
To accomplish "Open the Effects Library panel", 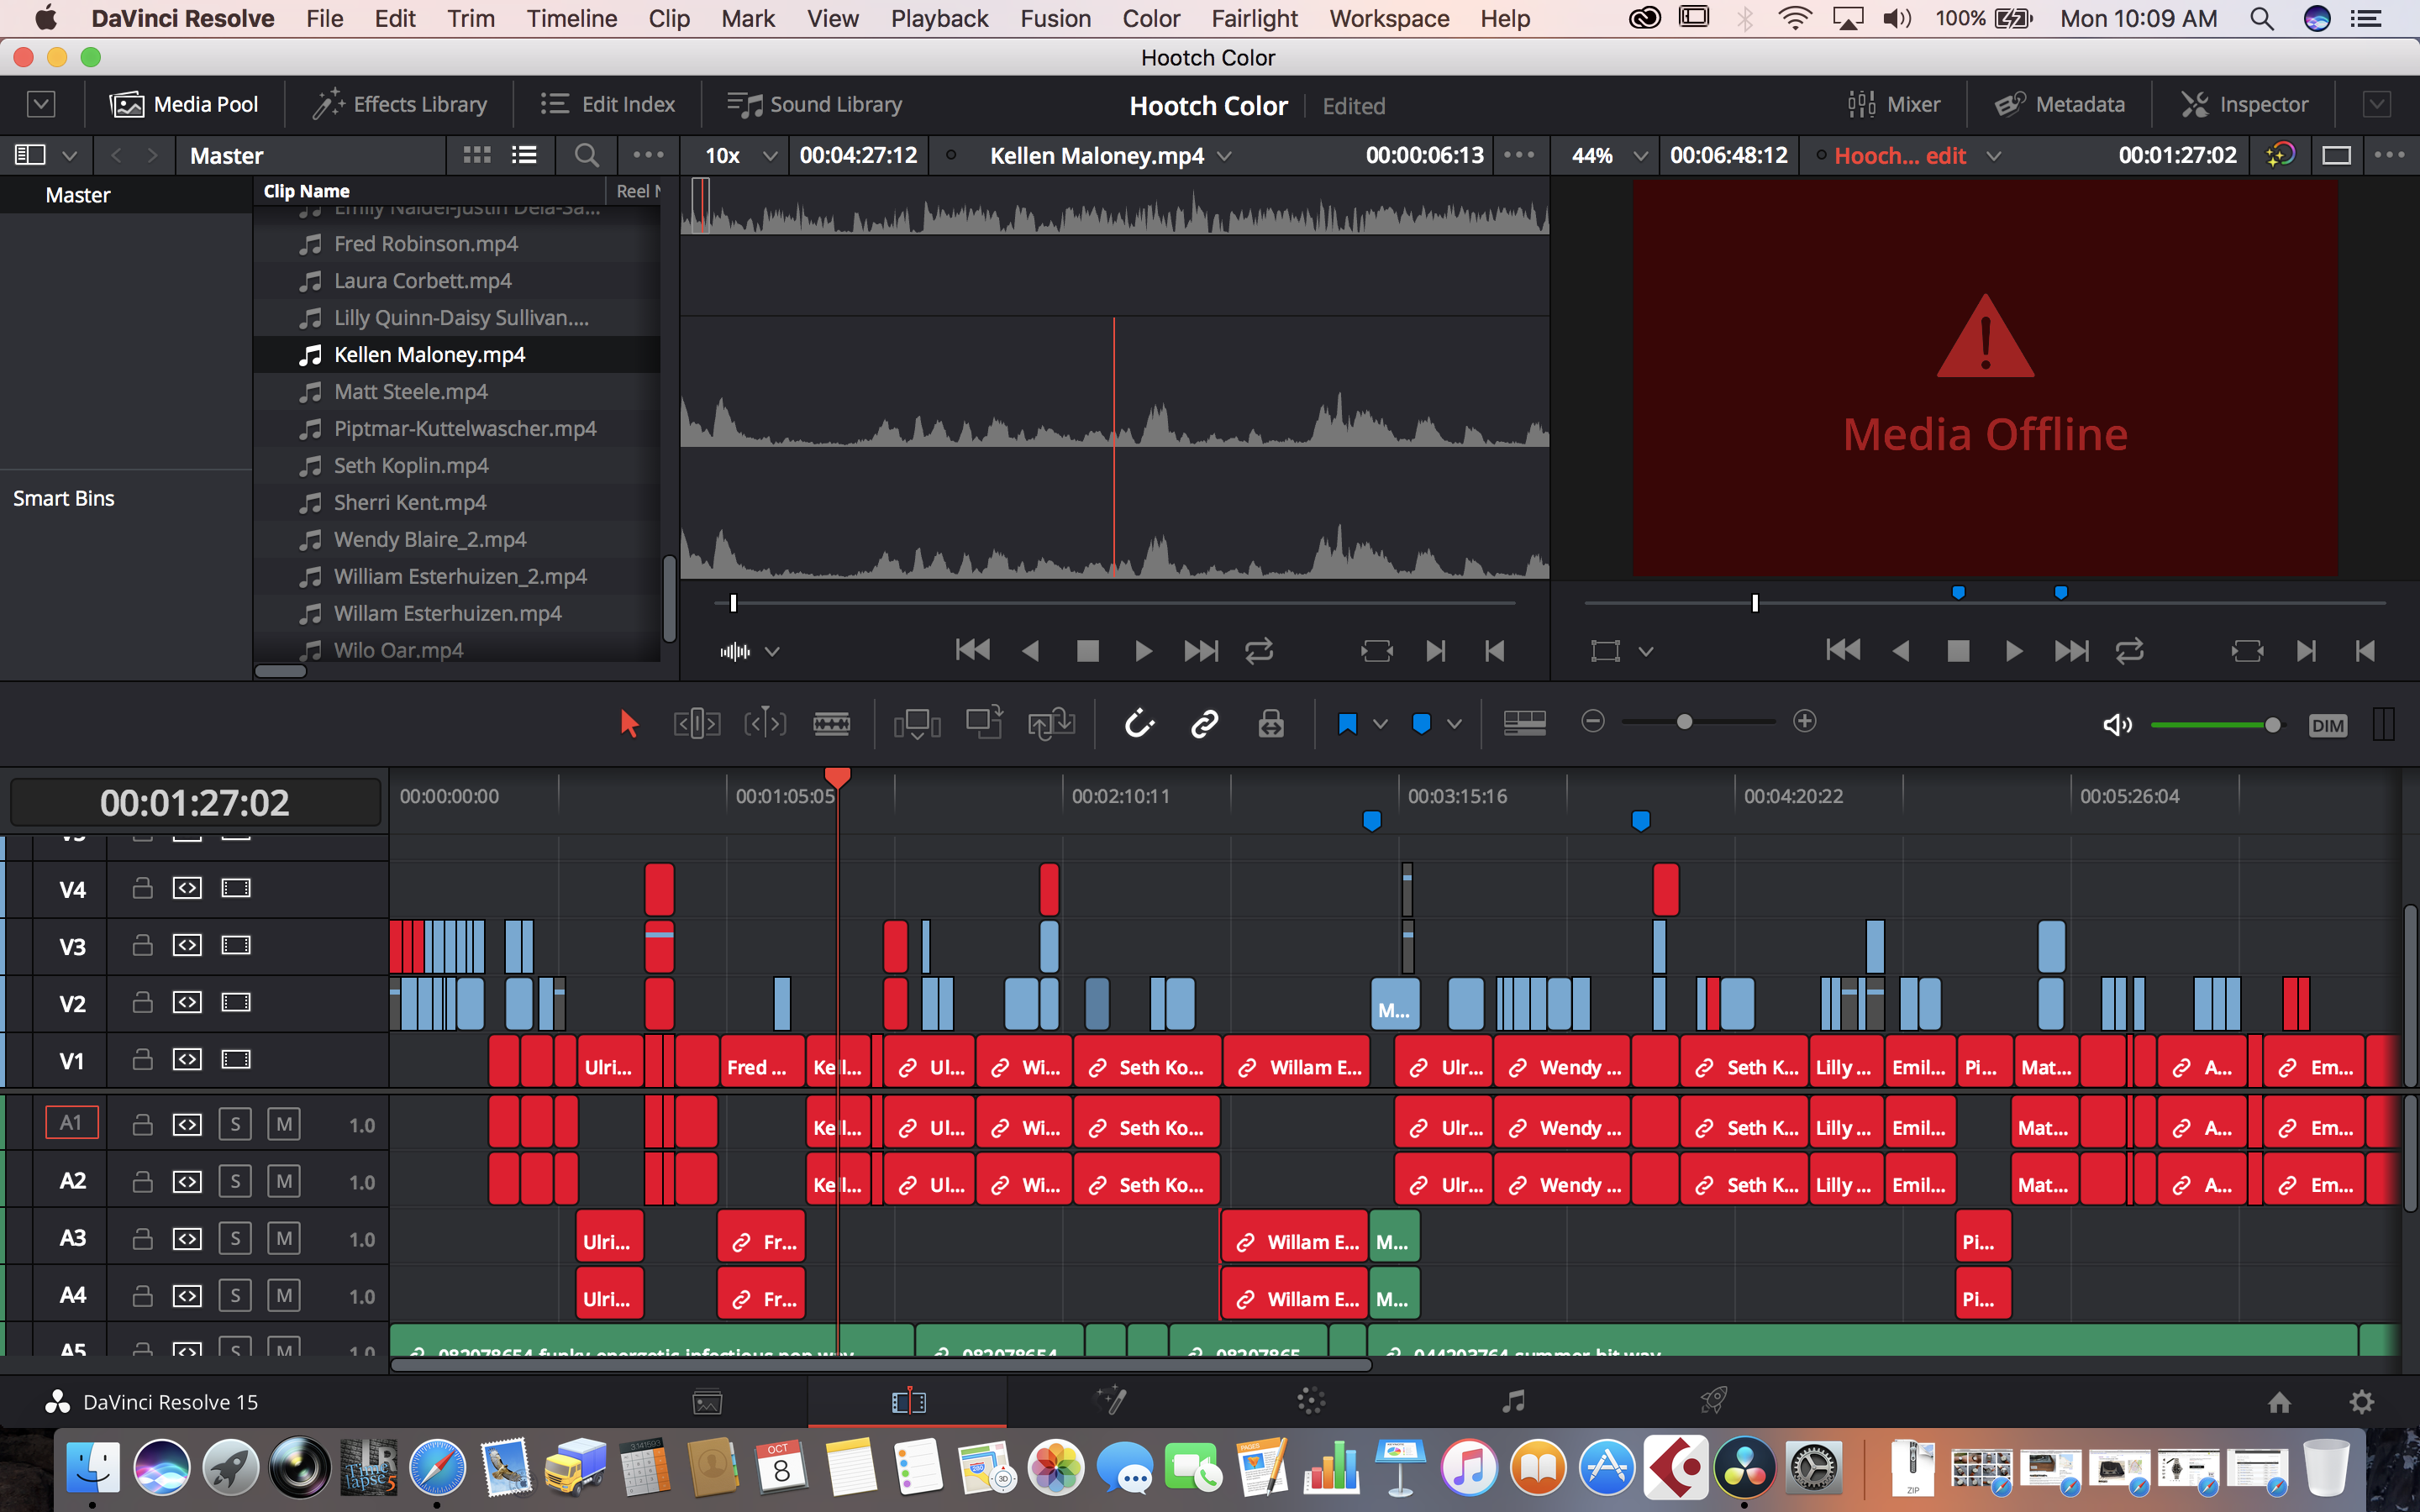I will [400, 104].
